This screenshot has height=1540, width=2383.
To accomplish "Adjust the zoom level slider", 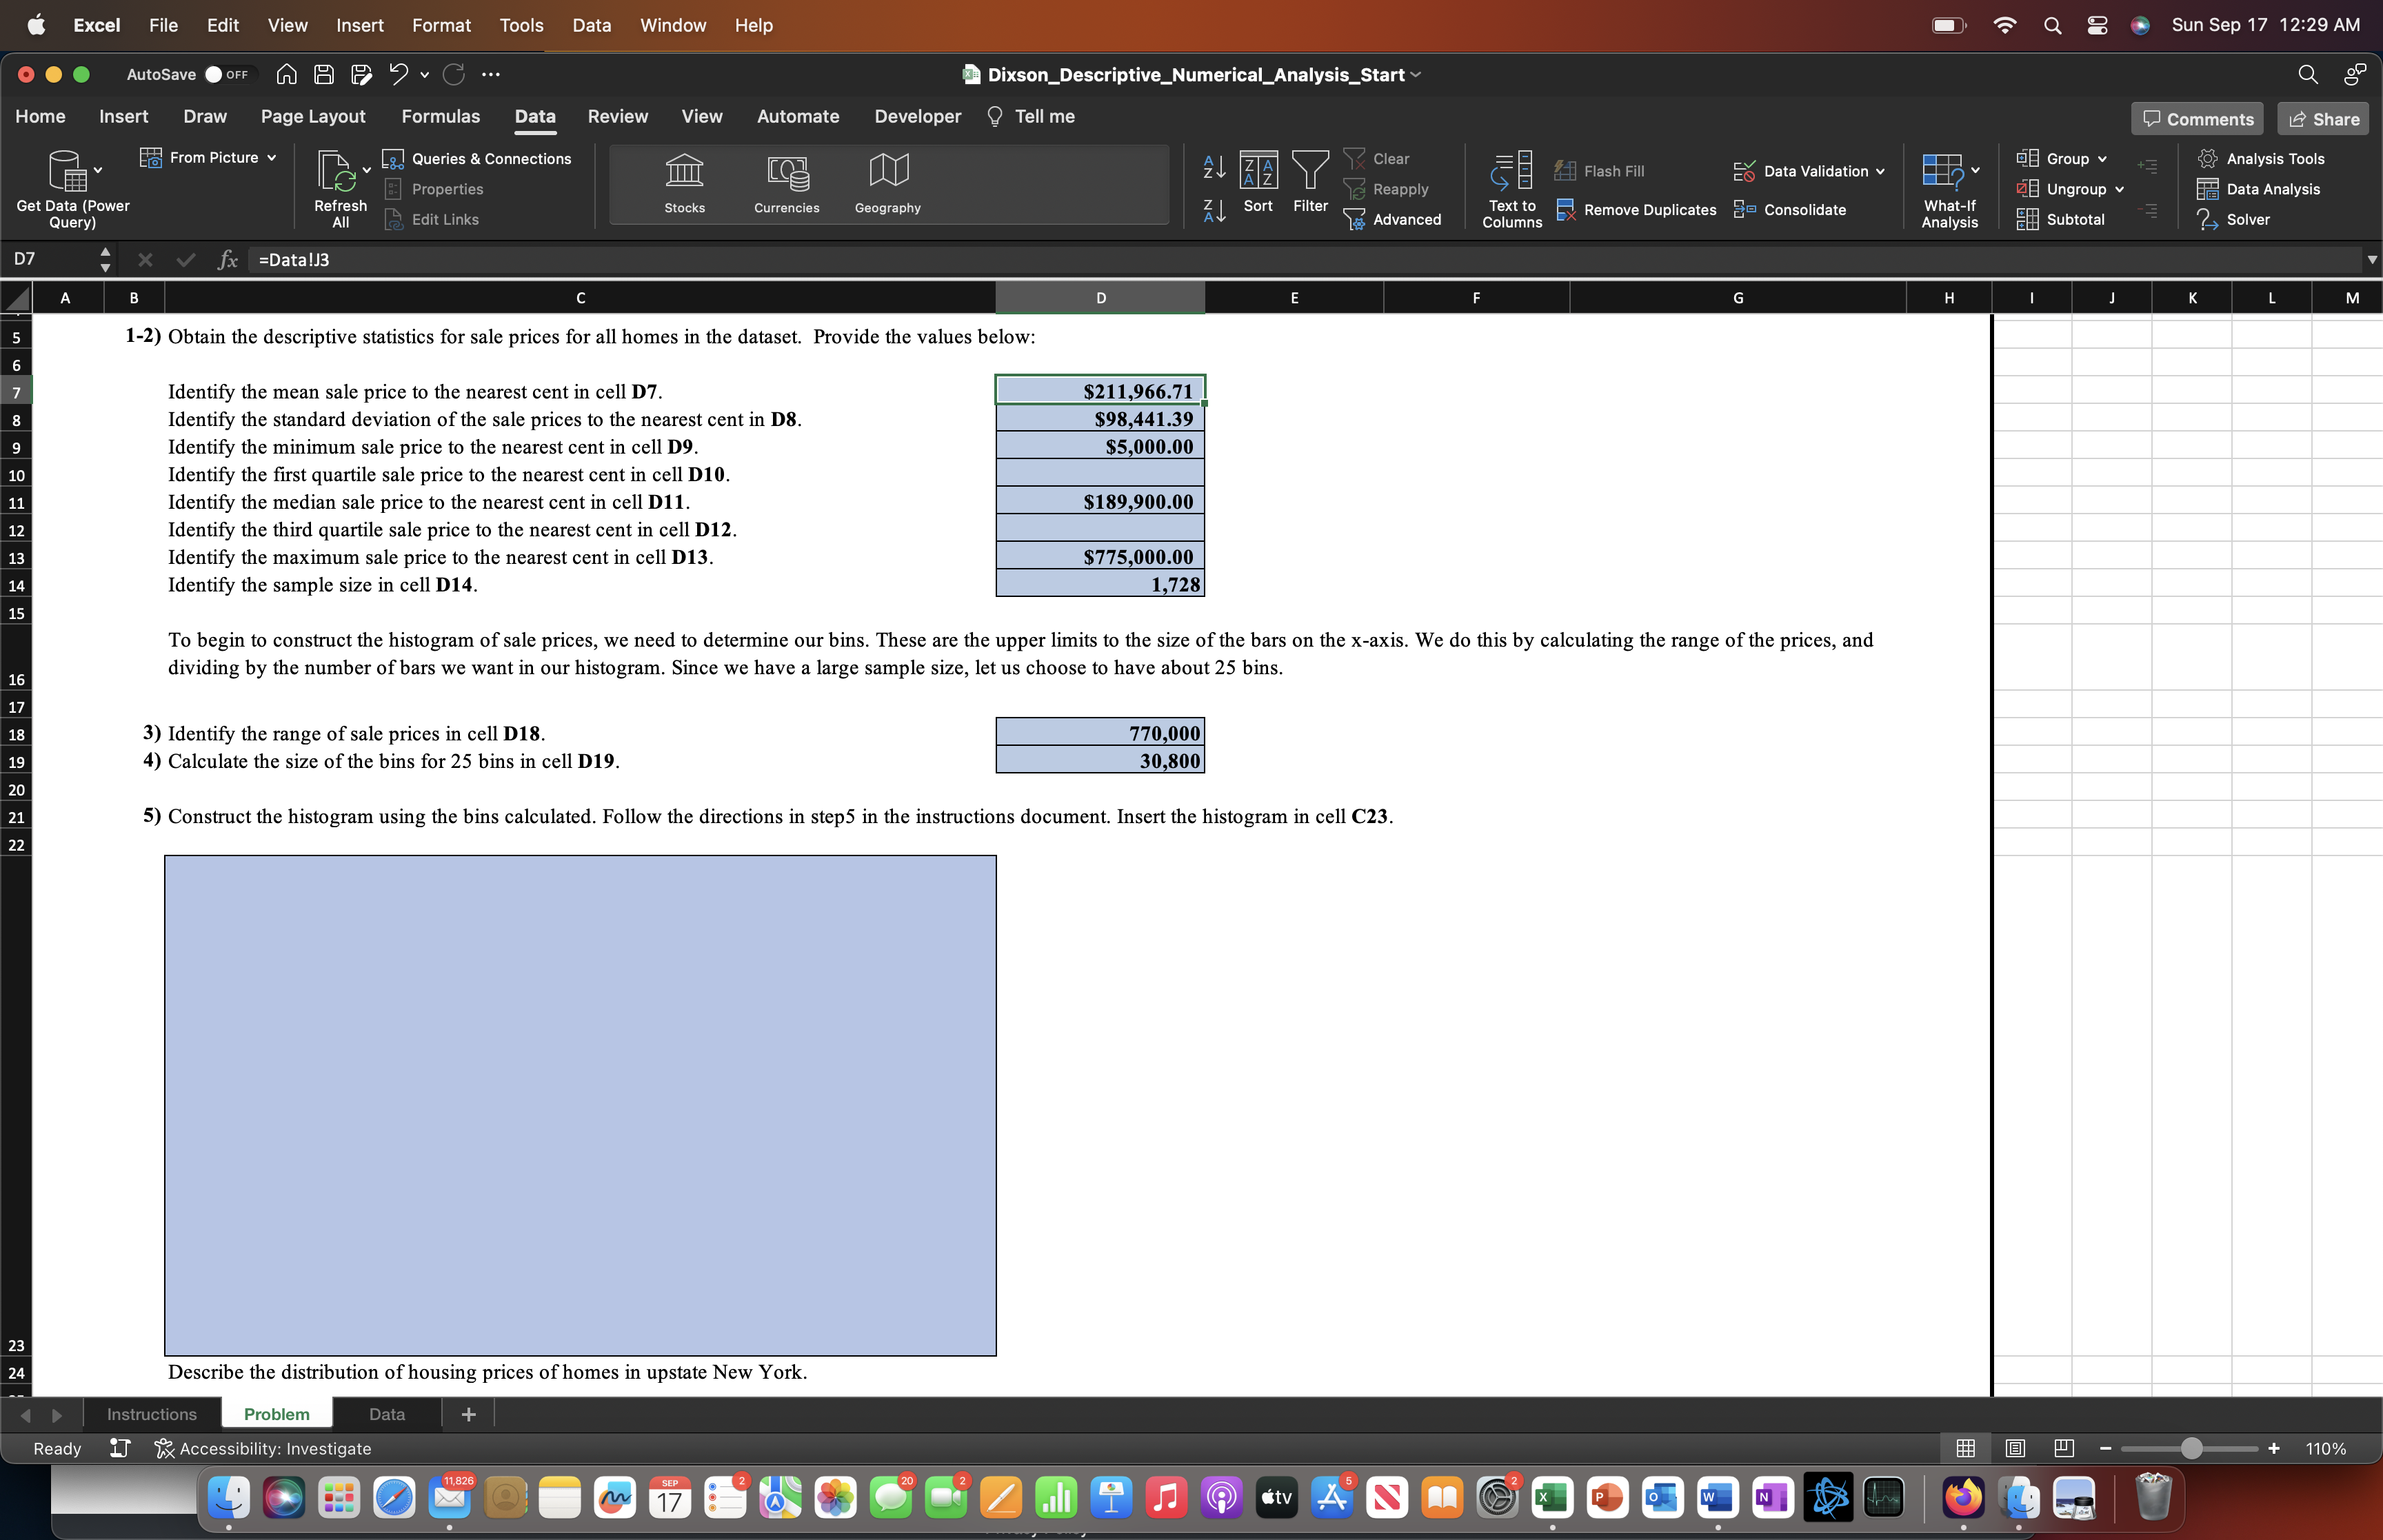I will (2191, 1448).
